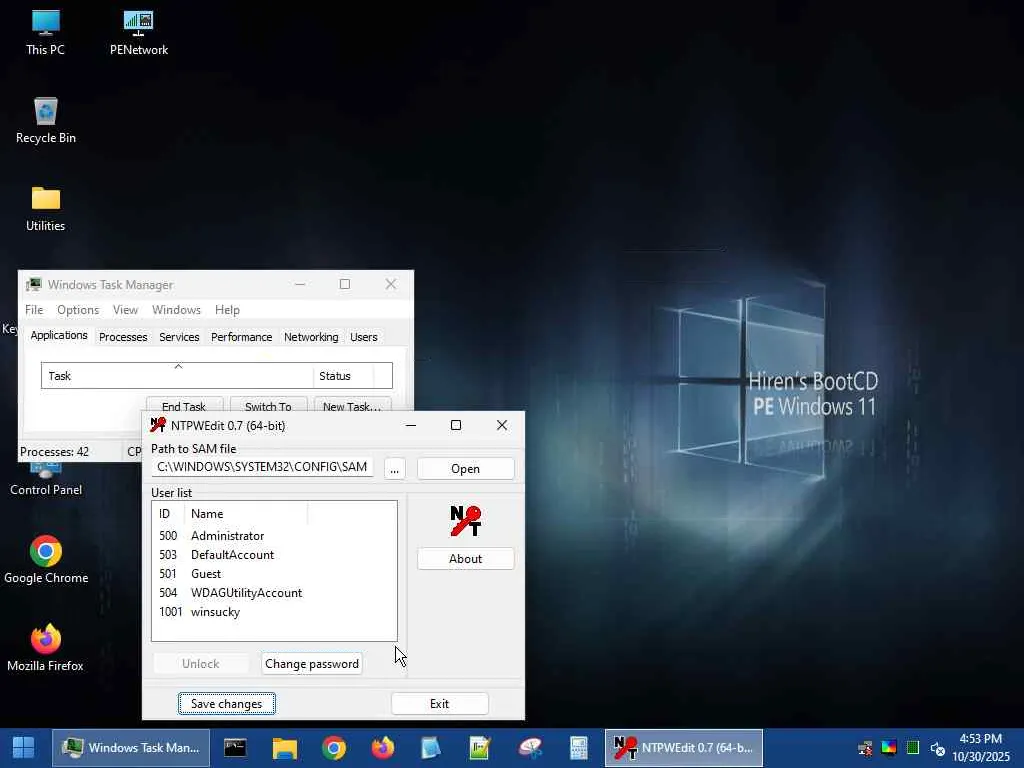Image resolution: width=1024 pixels, height=768 pixels.
Task: Open Firefox from the taskbar
Action: click(x=383, y=748)
